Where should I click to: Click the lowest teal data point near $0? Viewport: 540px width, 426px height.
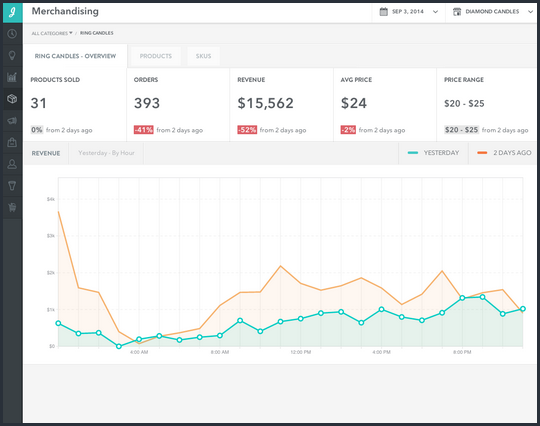(119, 346)
